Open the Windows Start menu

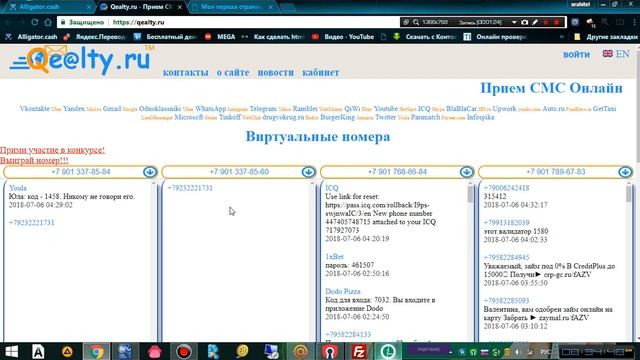(11, 351)
